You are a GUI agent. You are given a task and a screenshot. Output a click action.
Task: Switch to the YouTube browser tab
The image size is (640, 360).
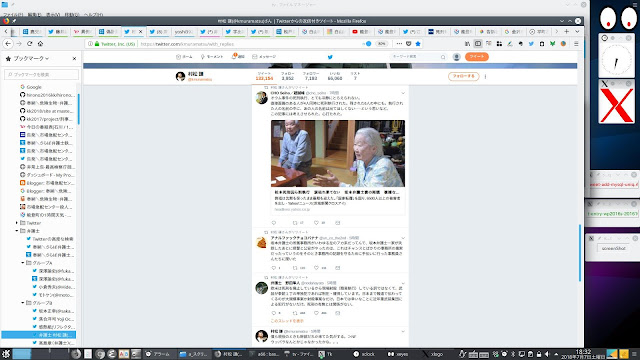361,31
